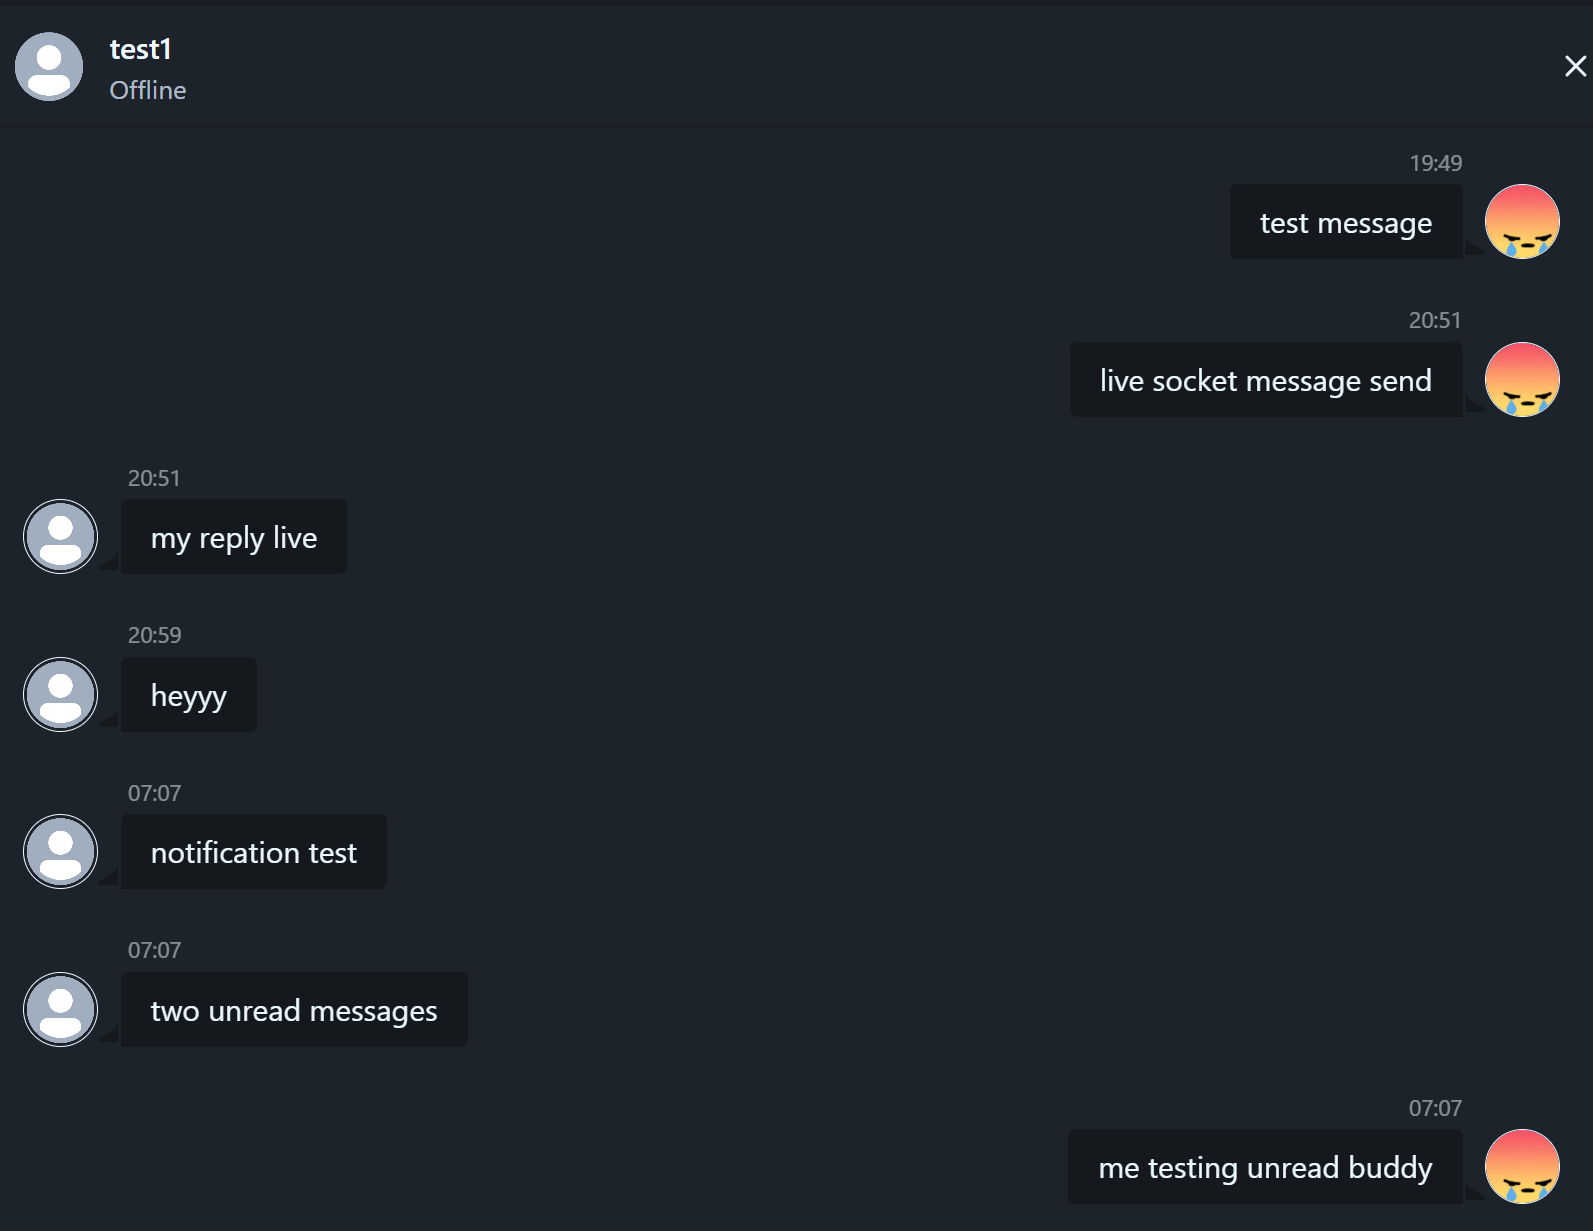Click the 19:49 timestamp above the first message
Viewport: 1593px width, 1231px height.
click(x=1435, y=163)
